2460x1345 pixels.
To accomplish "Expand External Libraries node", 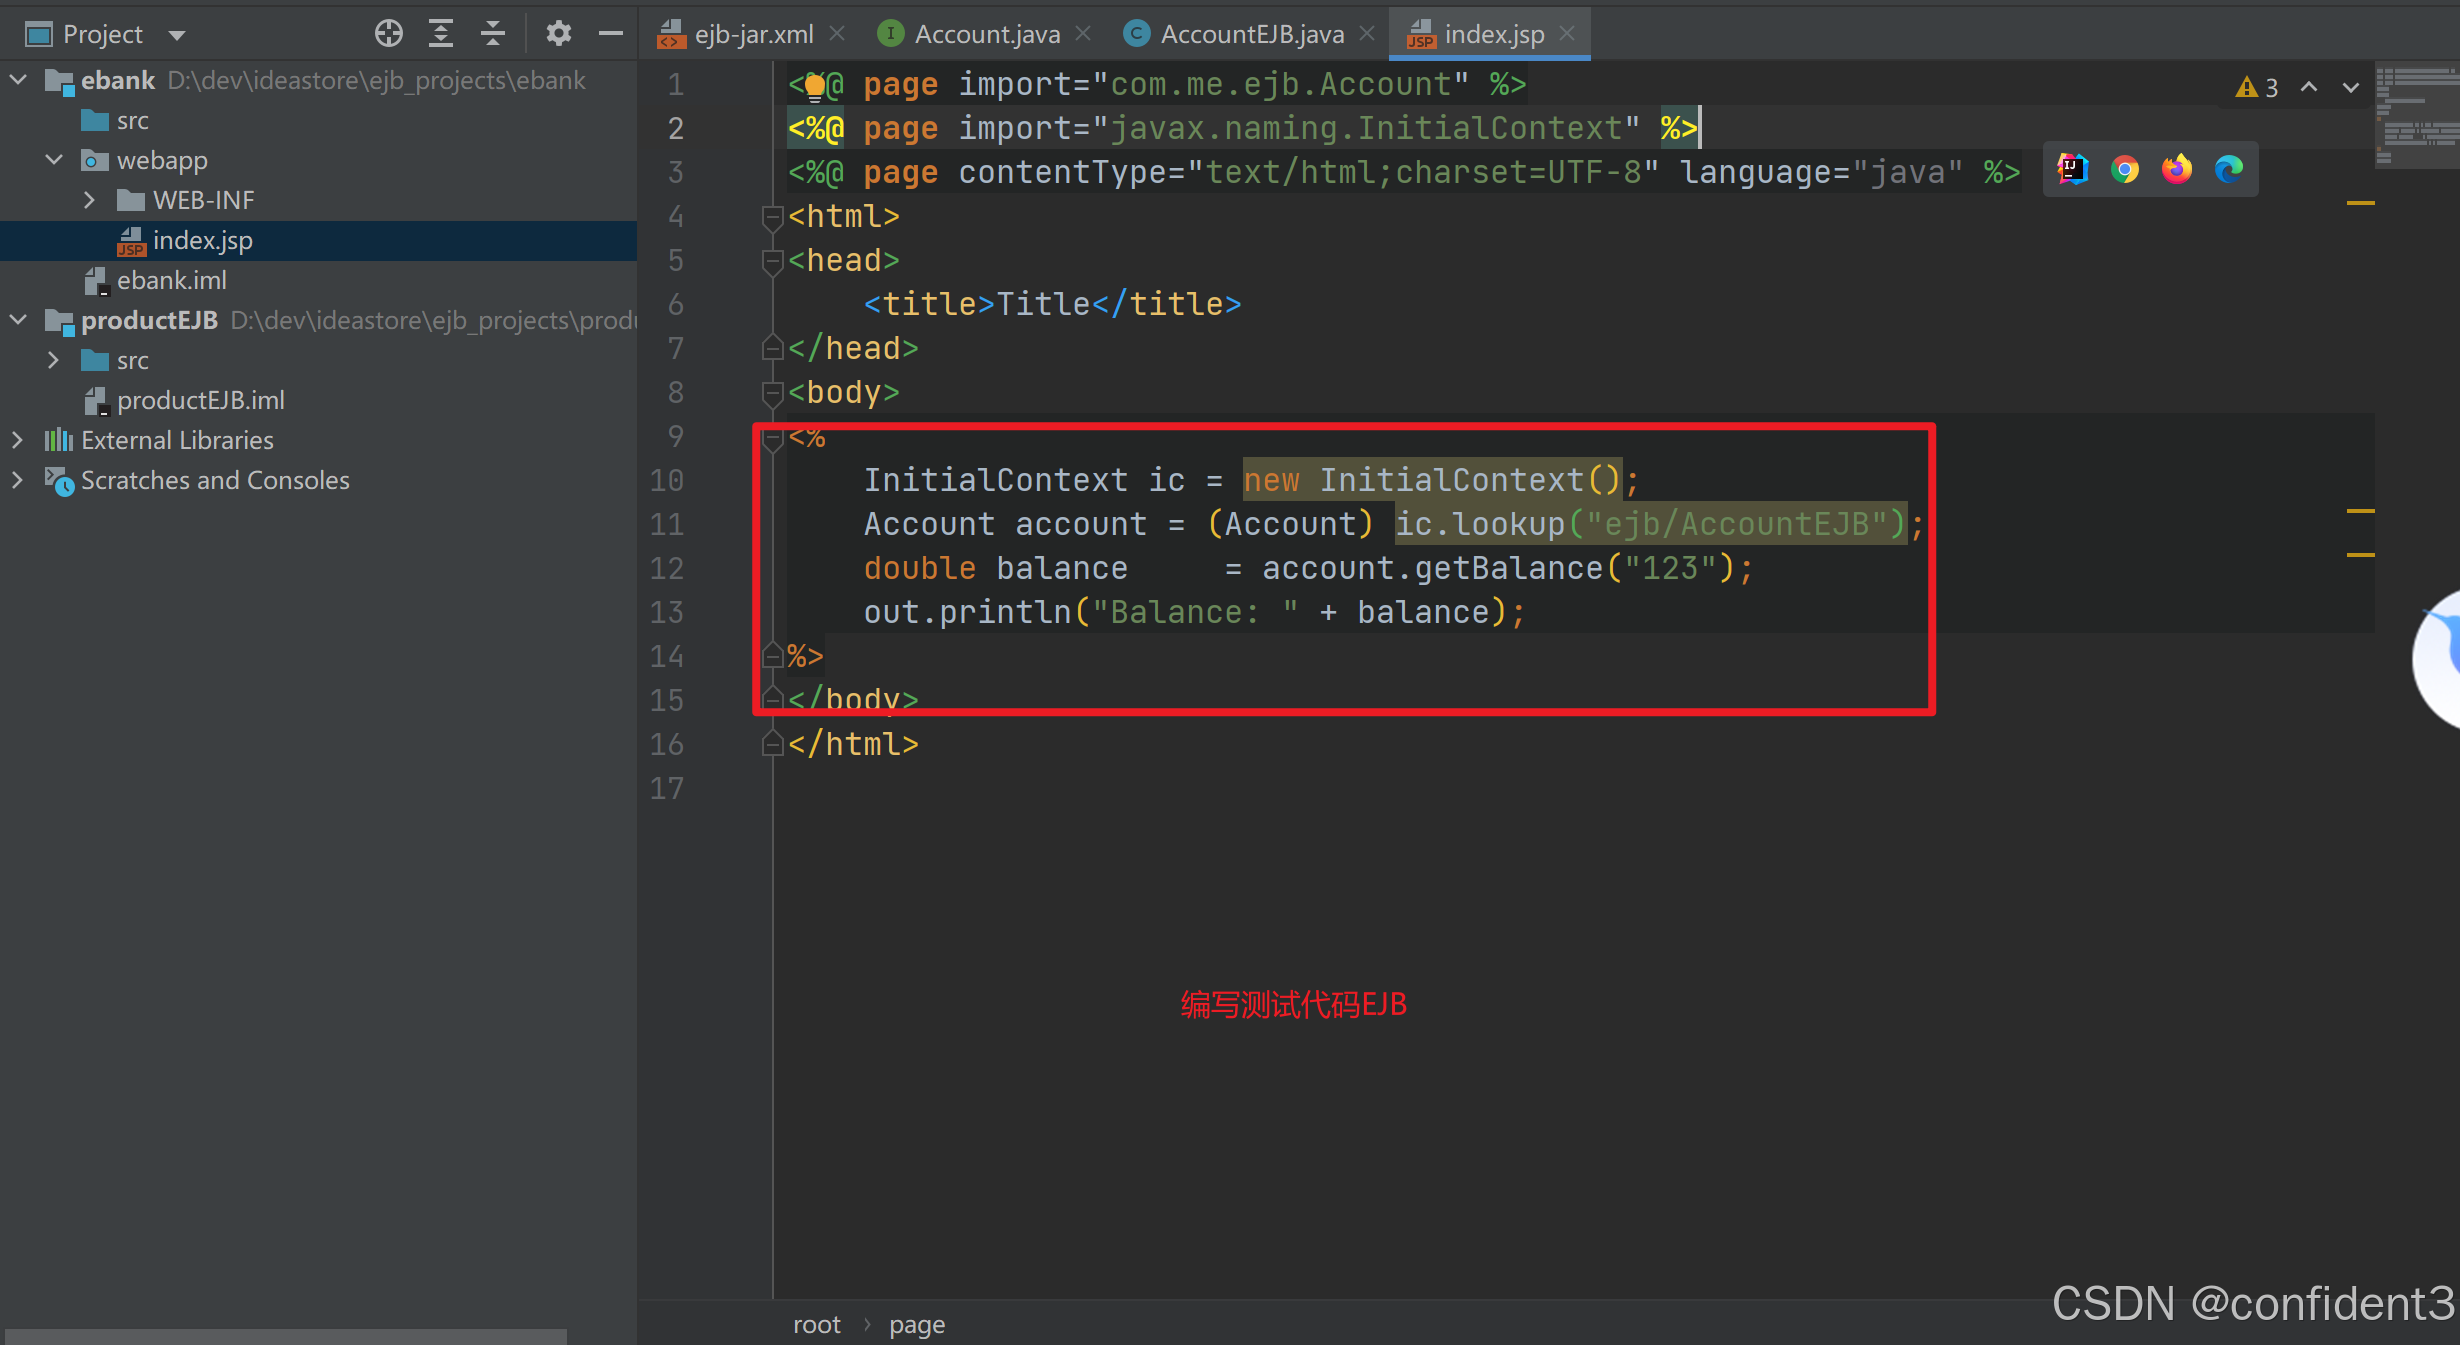I will coord(17,440).
